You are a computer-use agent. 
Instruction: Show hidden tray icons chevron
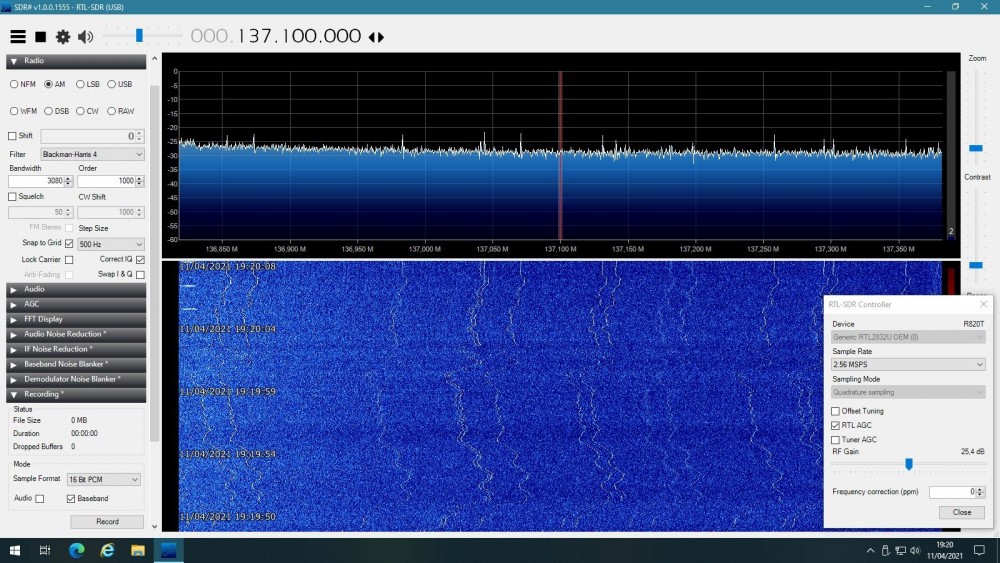tap(870, 550)
